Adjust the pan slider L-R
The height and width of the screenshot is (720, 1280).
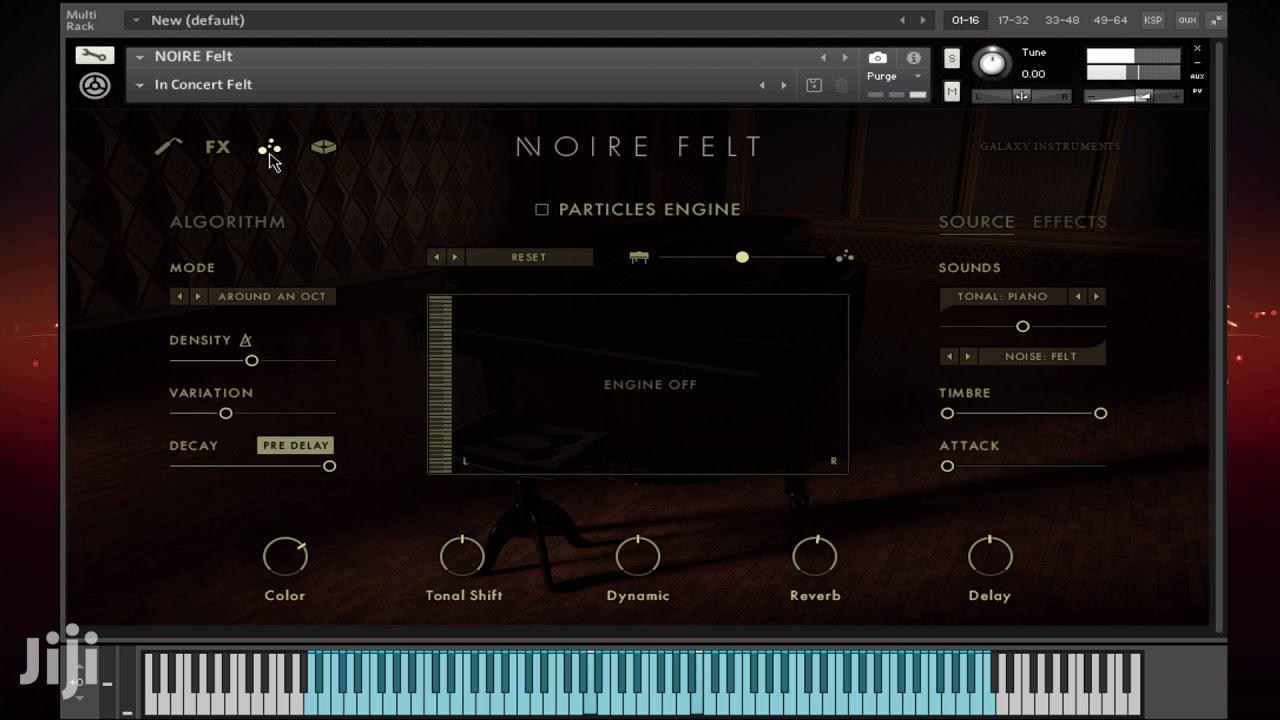[1022, 96]
